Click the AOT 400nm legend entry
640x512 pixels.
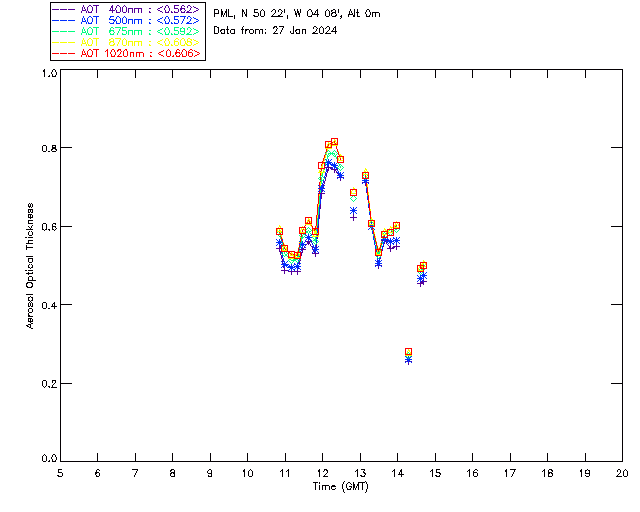tap(127, 9)
